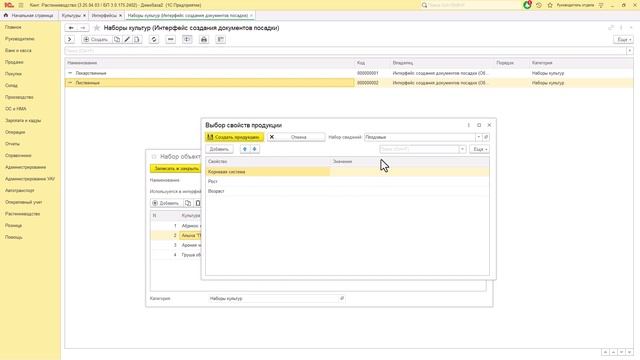Click the Создать продукцию button

click(234, 137)
